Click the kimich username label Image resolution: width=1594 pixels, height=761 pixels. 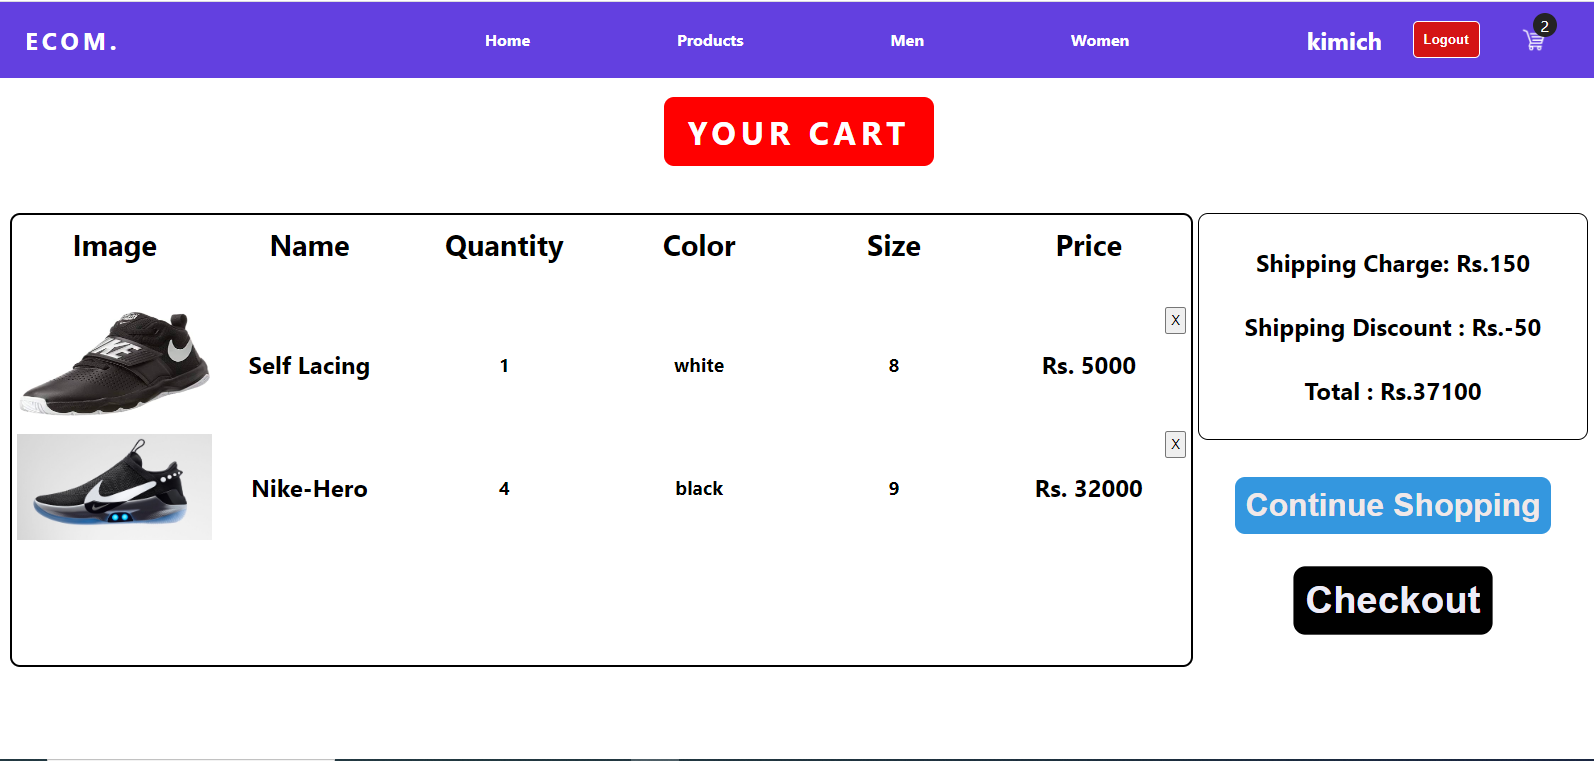point(1344,41)
